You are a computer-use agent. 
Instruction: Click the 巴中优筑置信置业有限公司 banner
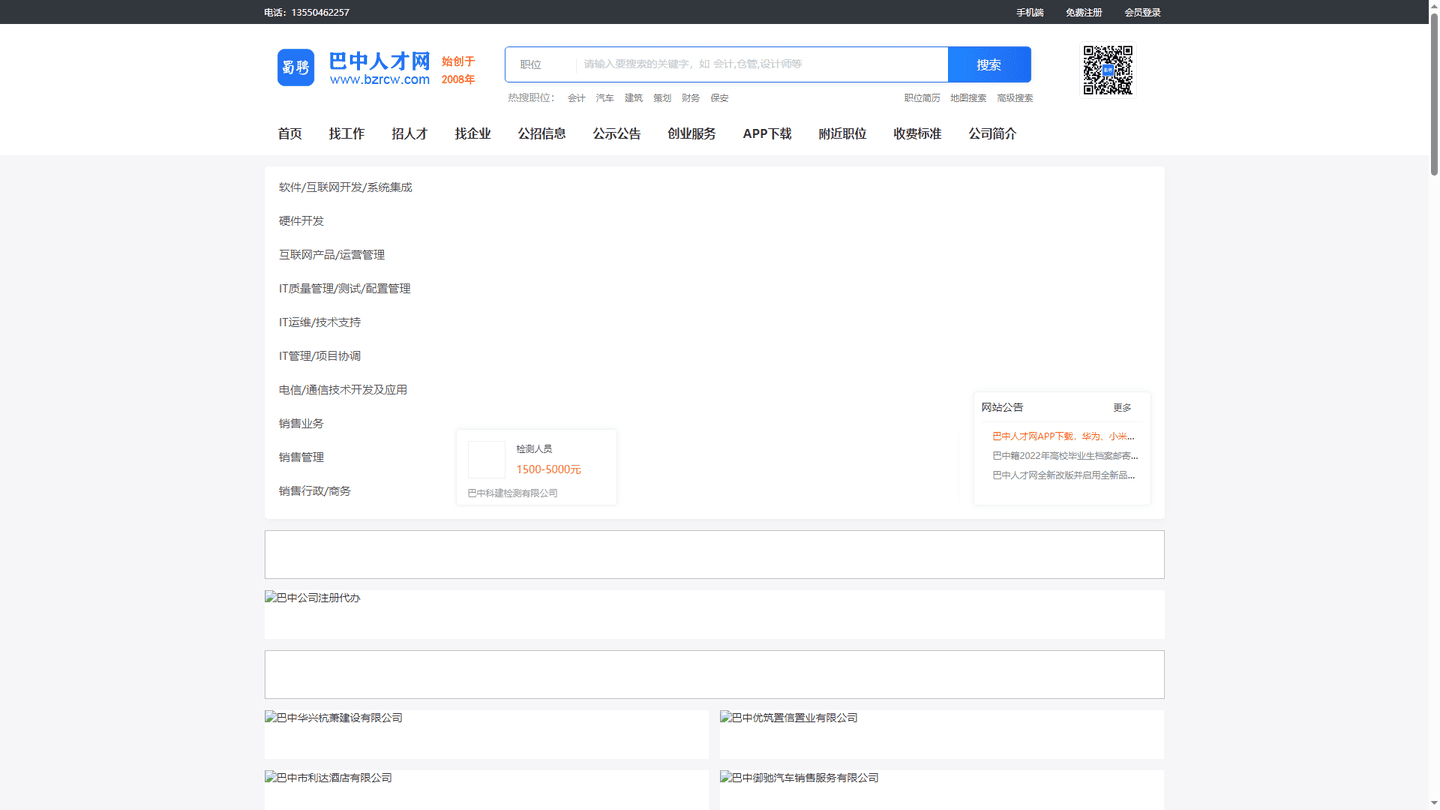pyautogui.click(x=942, y=734)
